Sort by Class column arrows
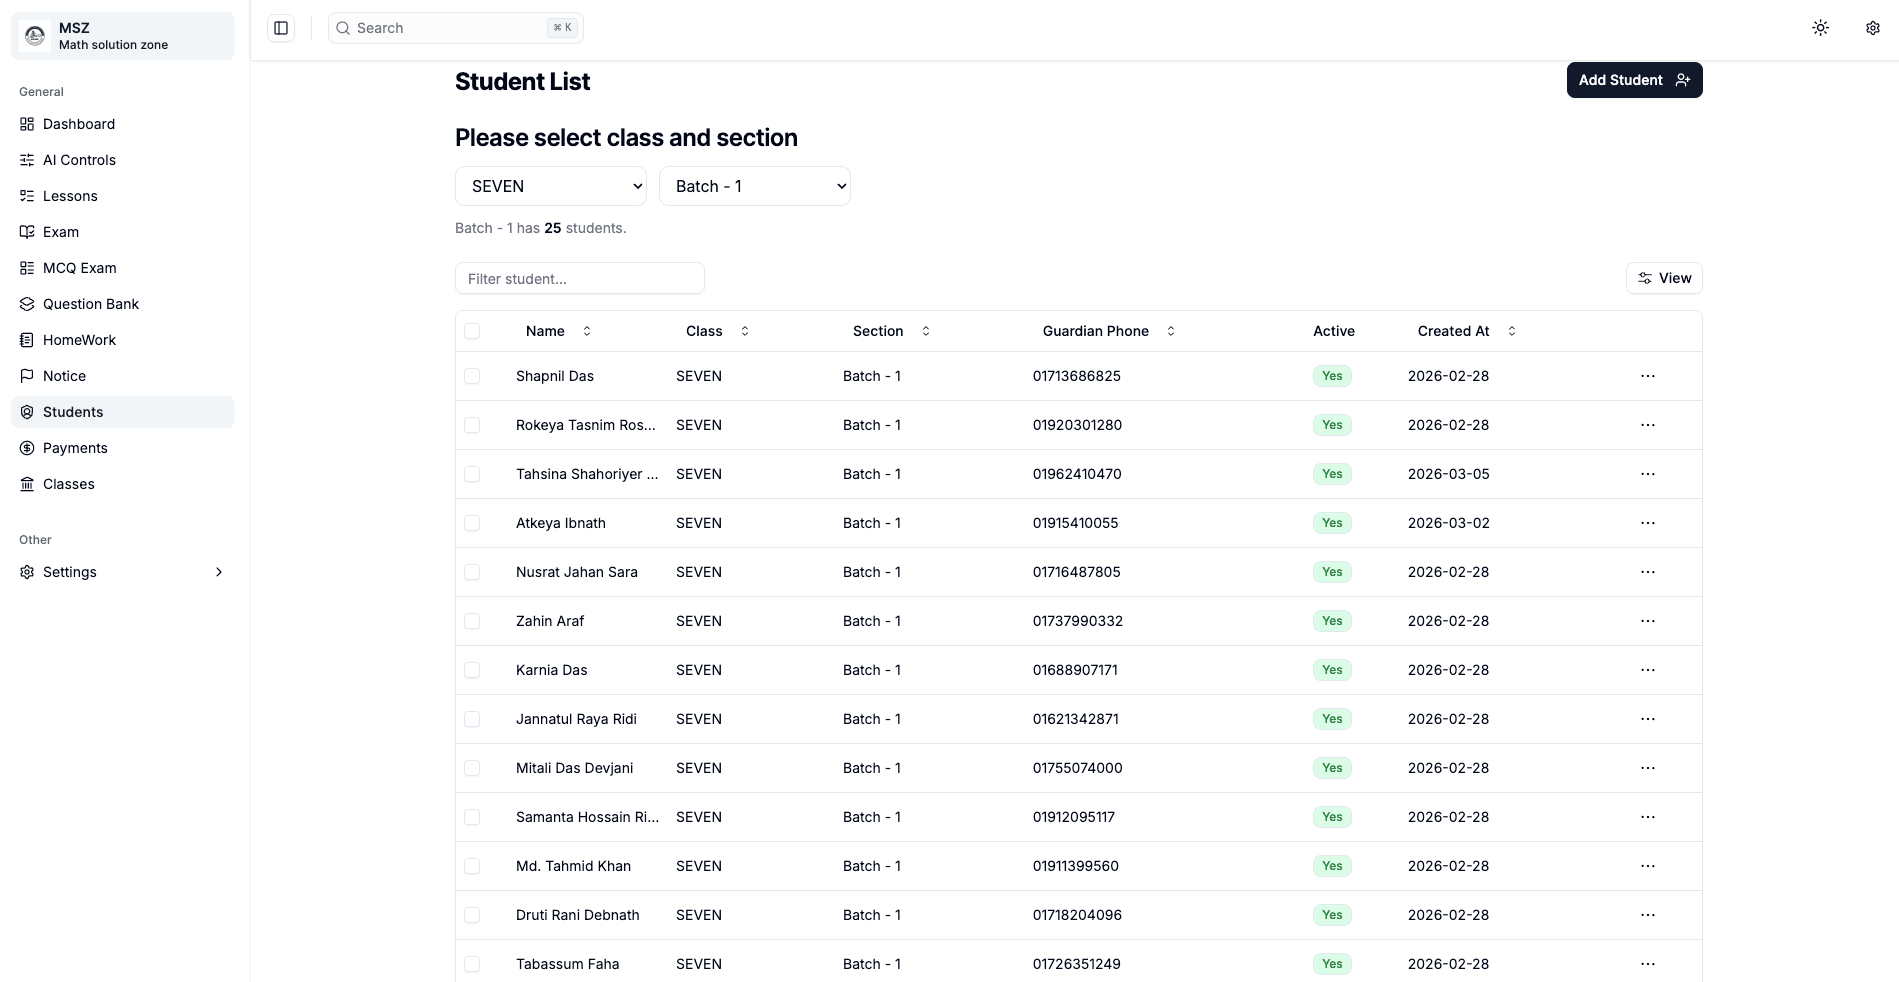The image size is (1899, 982). tap(745, 331)
